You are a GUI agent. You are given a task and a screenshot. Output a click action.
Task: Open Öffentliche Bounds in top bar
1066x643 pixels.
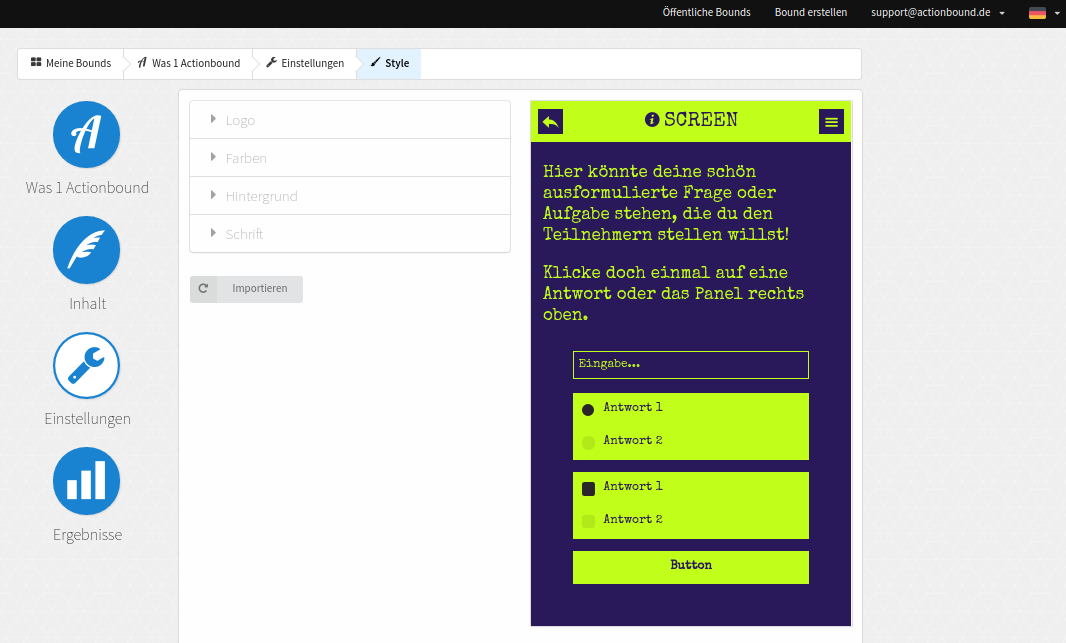706,12
